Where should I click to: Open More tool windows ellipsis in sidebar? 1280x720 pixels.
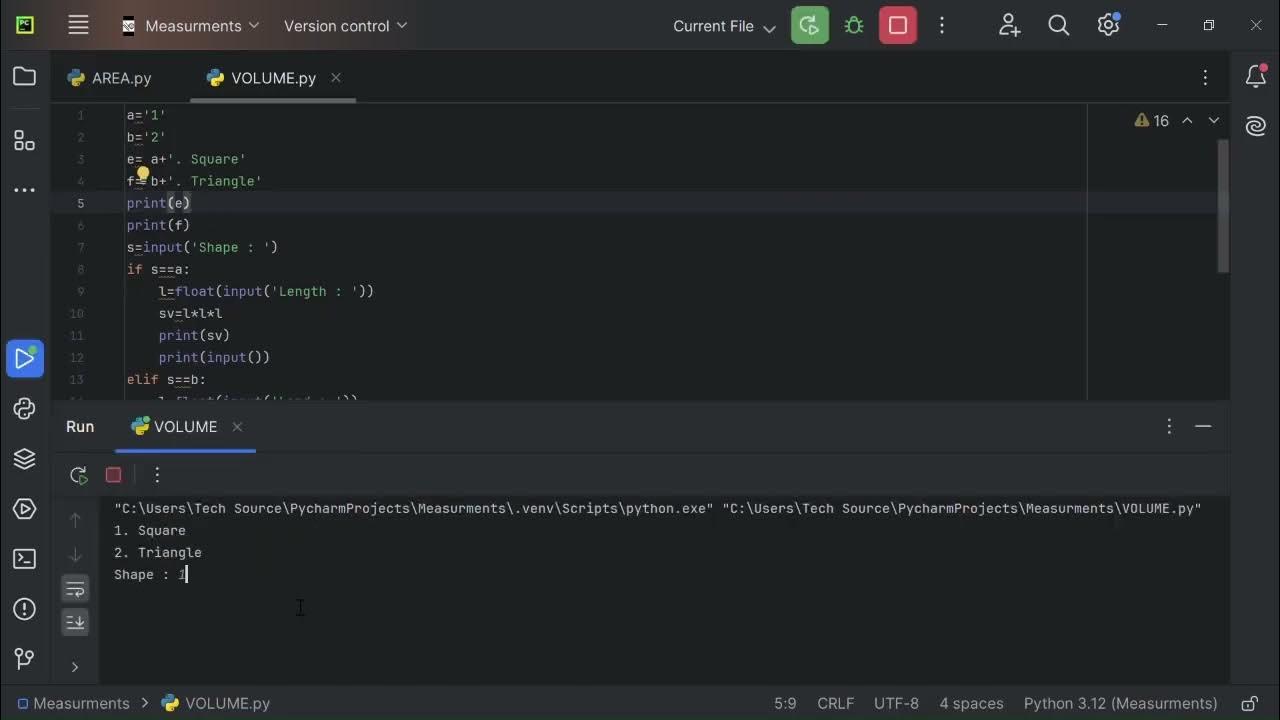[25, 190]
